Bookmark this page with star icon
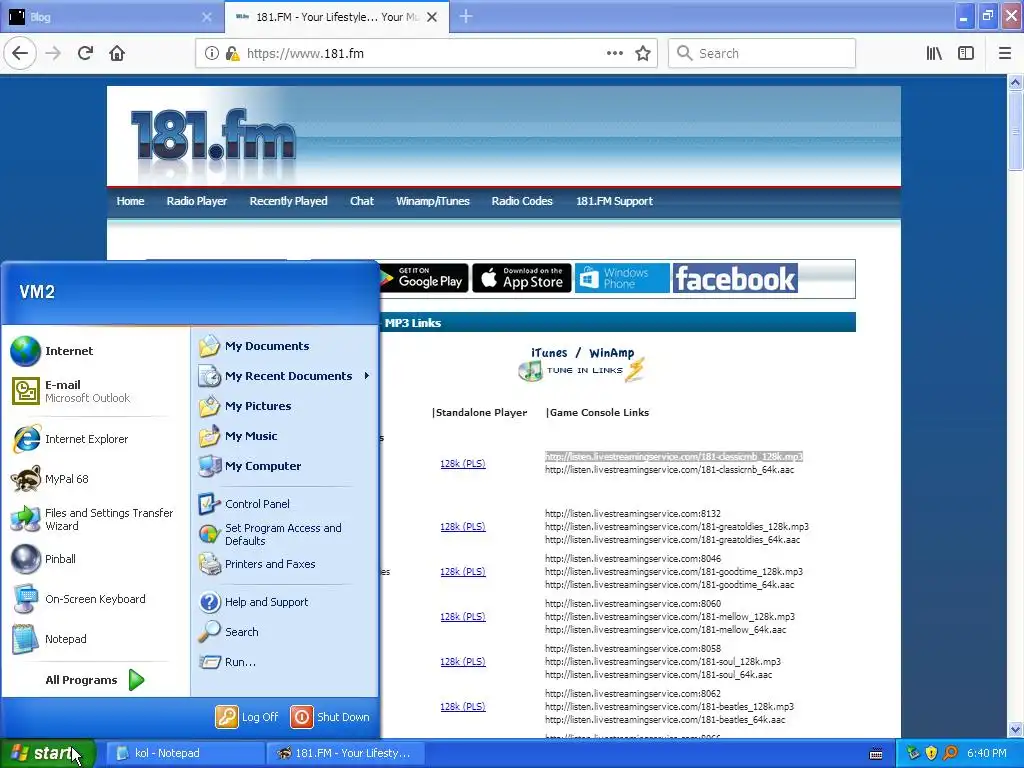This screenshot has height=768, width=1024. coord(643,54)
